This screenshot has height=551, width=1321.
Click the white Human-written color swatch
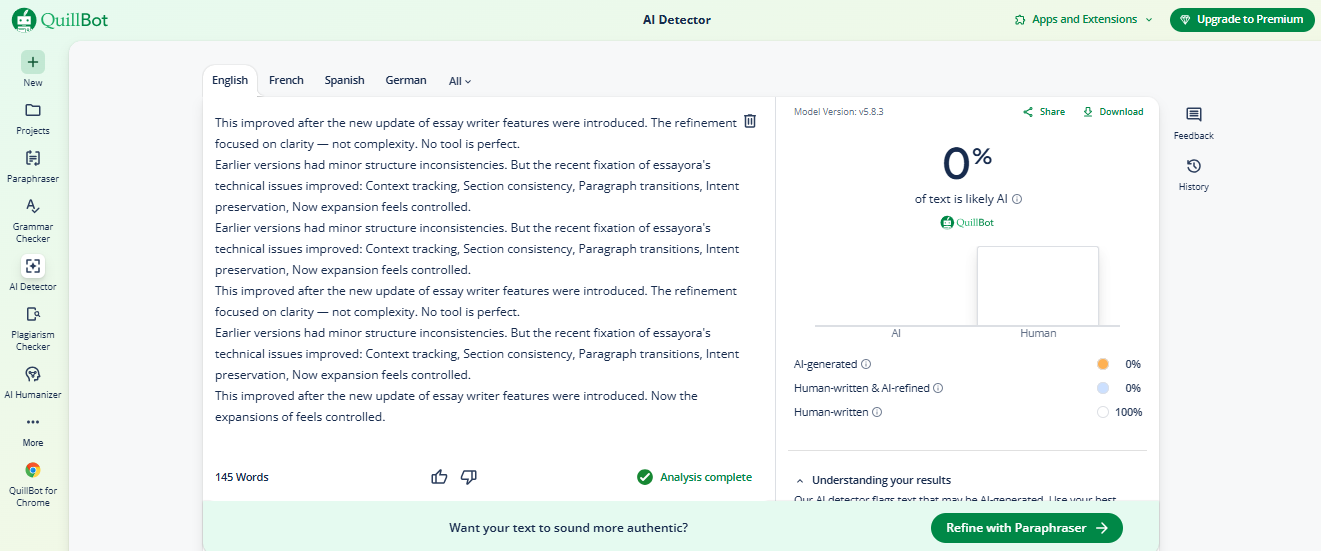click(1103, 412)
